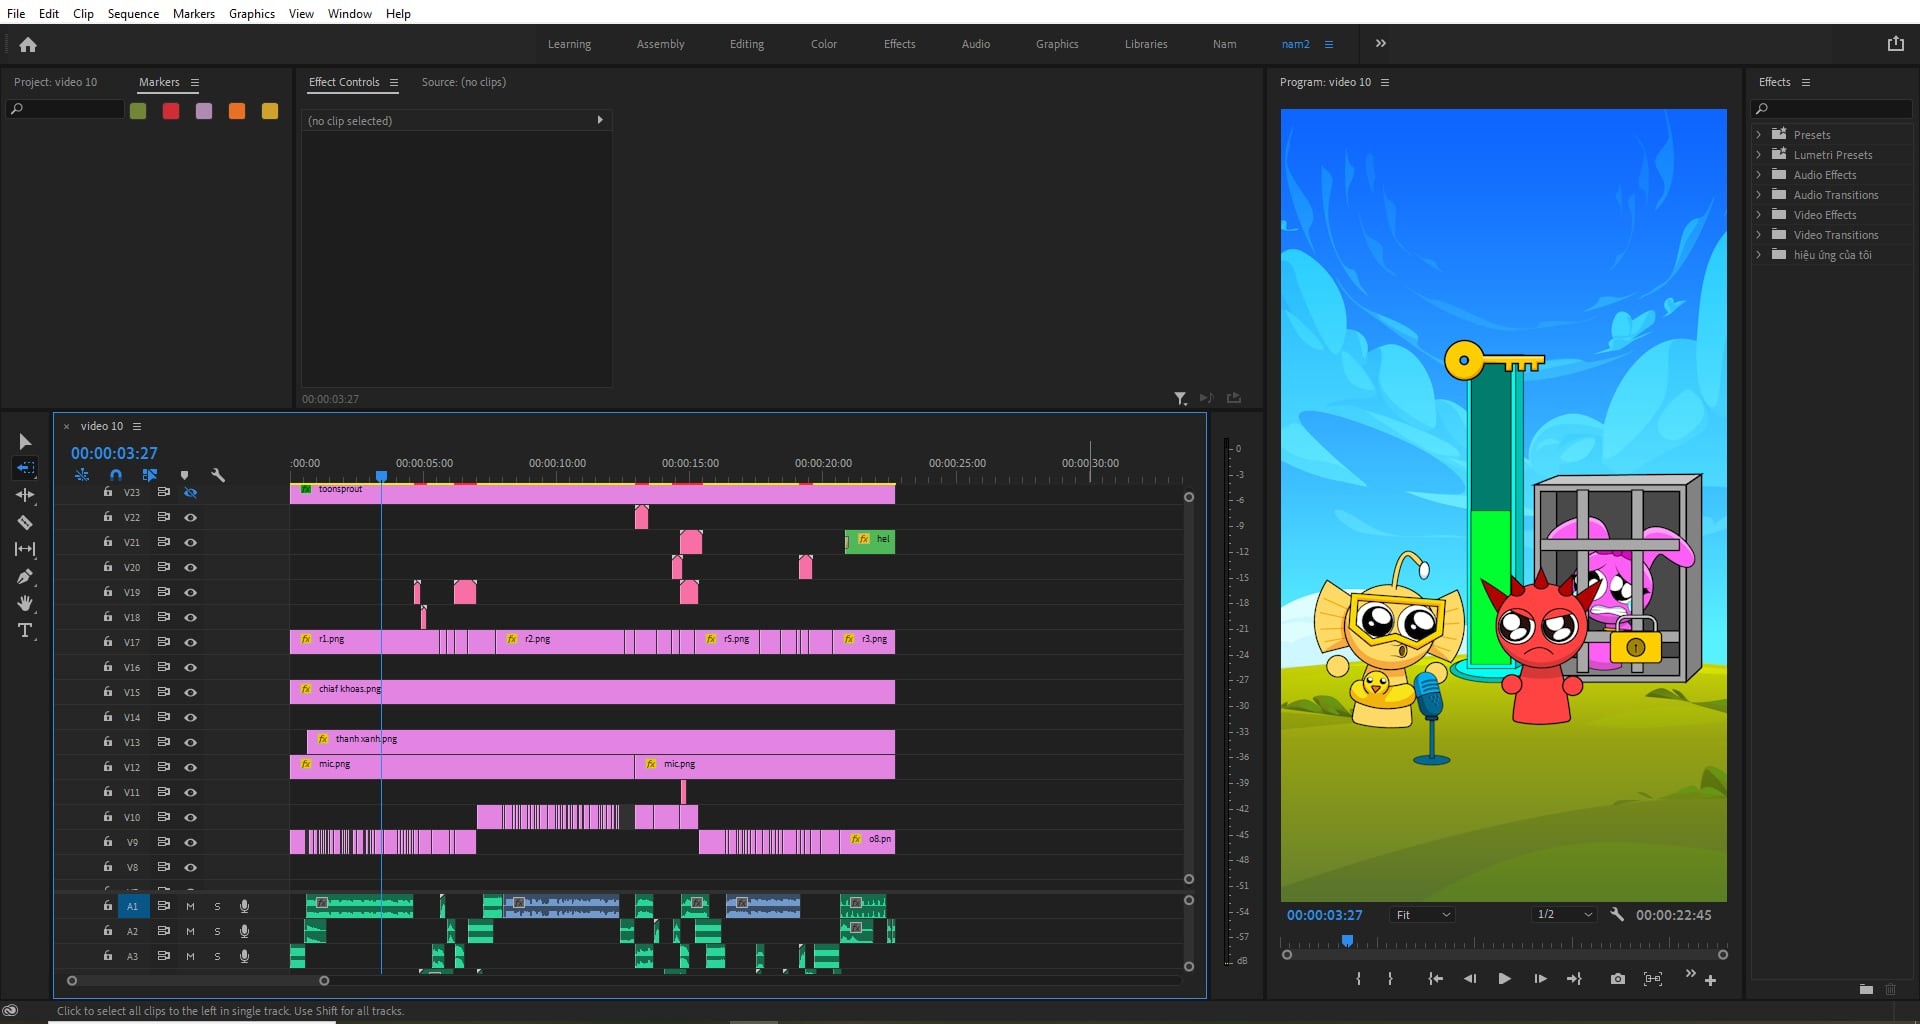Click Go to Out point button

[x=1574, y=979]
